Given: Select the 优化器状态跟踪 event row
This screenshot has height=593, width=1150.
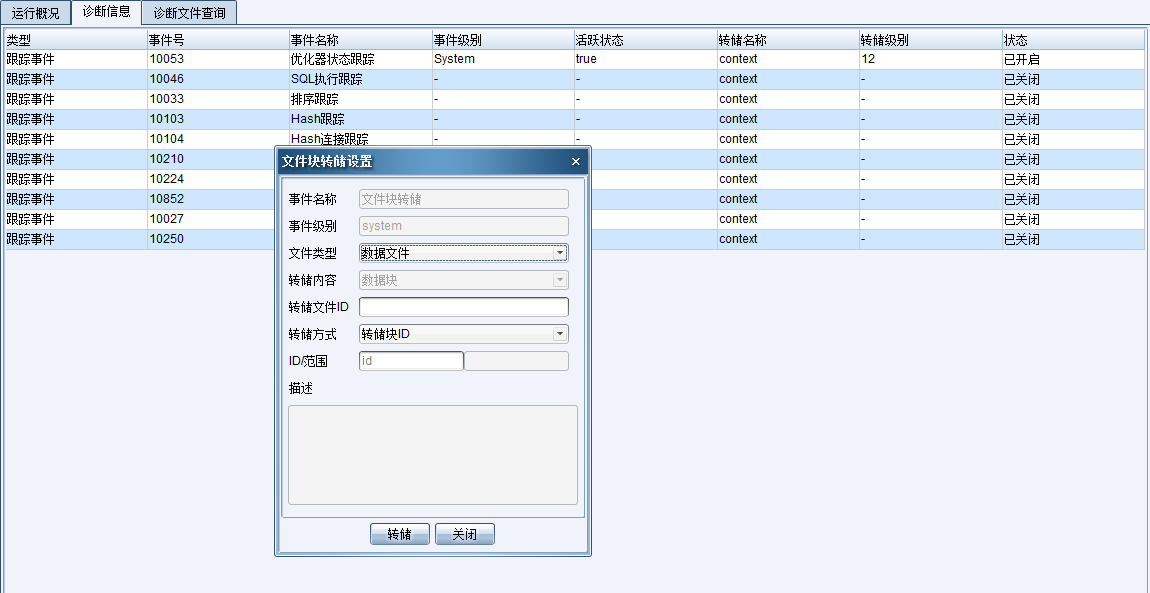Looking at the screenshot, I should pyautogui.click(x=150, y=59).
